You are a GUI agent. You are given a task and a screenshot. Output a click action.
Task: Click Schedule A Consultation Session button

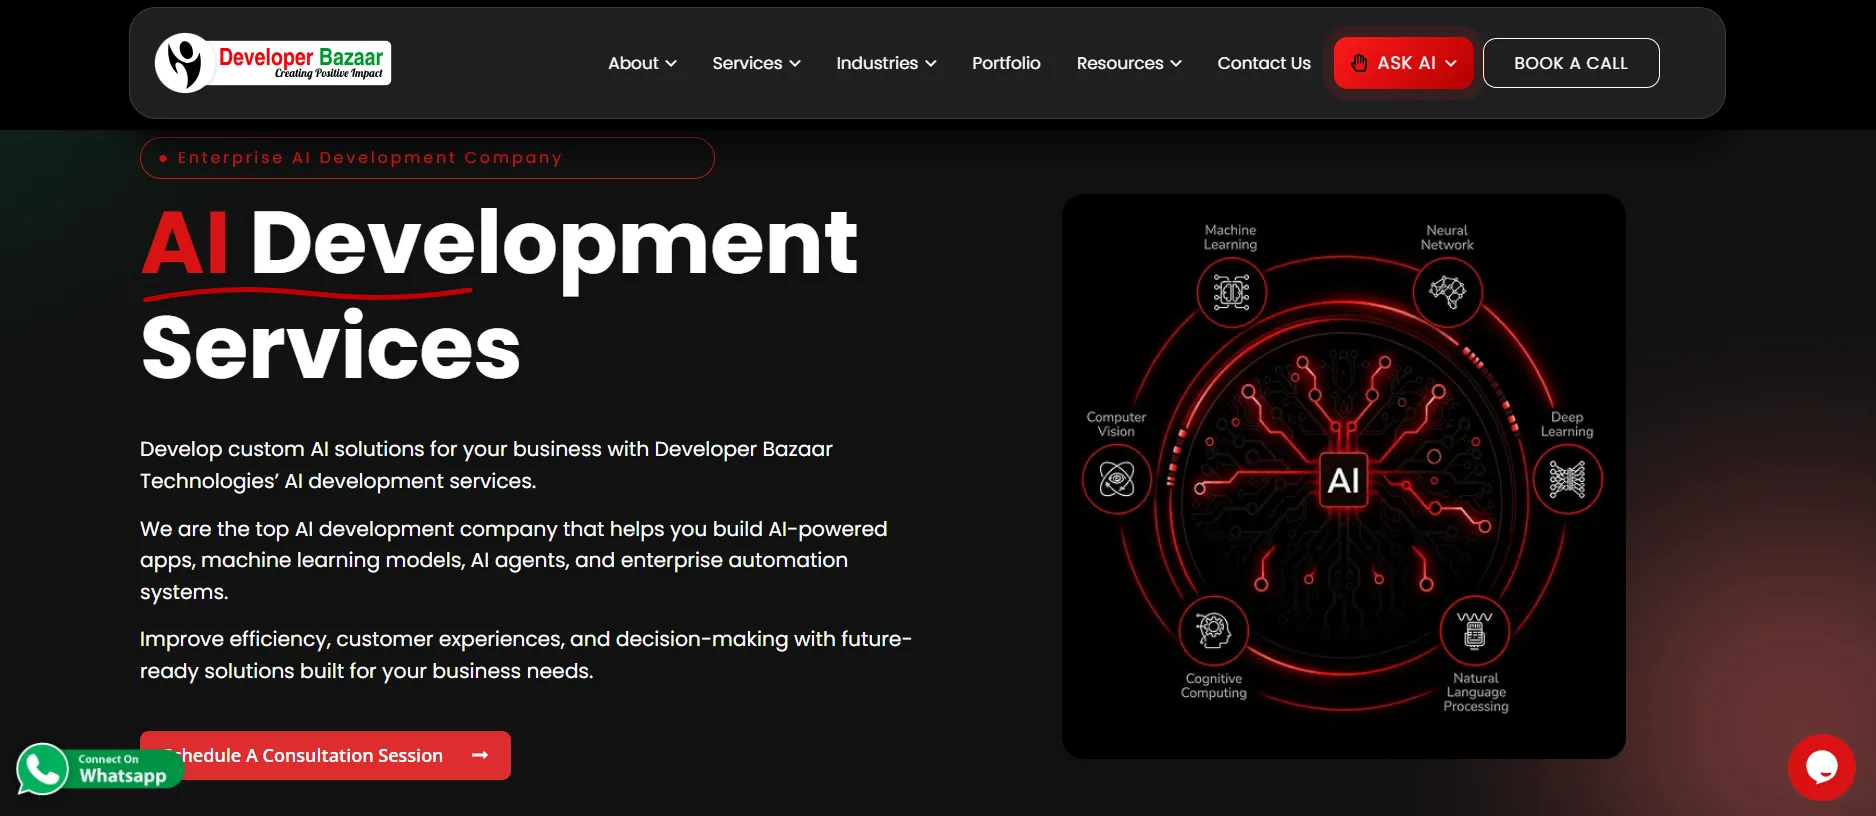click(325, 755)
